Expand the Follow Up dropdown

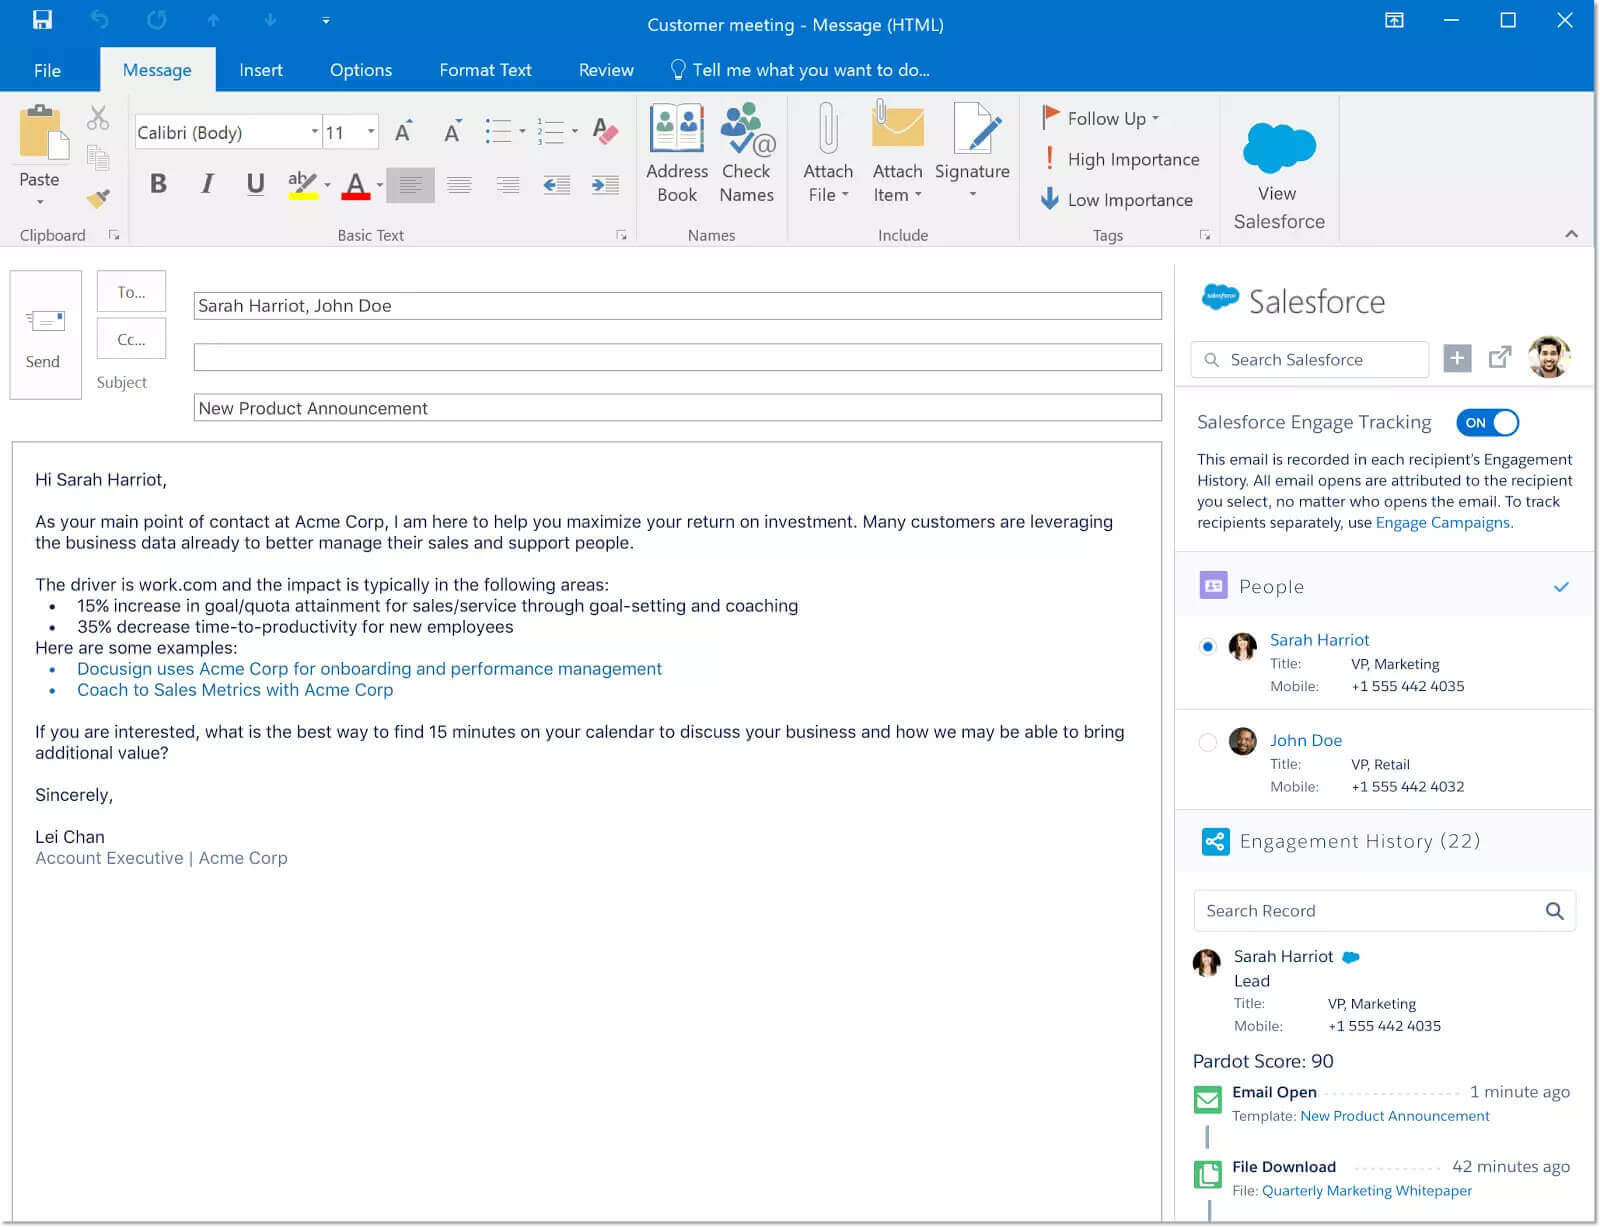(x=1155, y=118)
